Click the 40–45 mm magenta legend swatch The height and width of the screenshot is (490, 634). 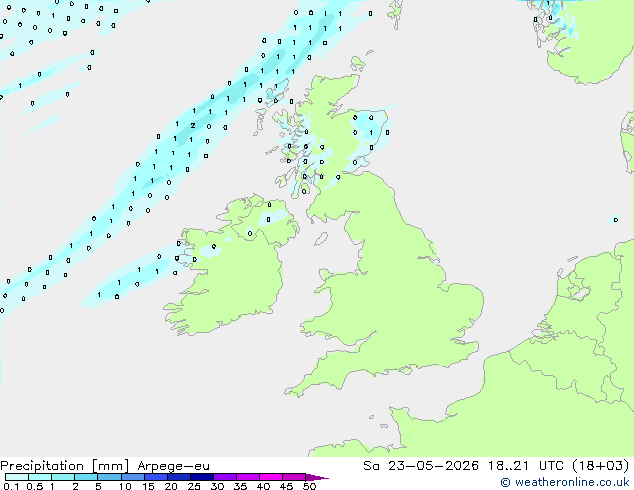tap(271, 477)
